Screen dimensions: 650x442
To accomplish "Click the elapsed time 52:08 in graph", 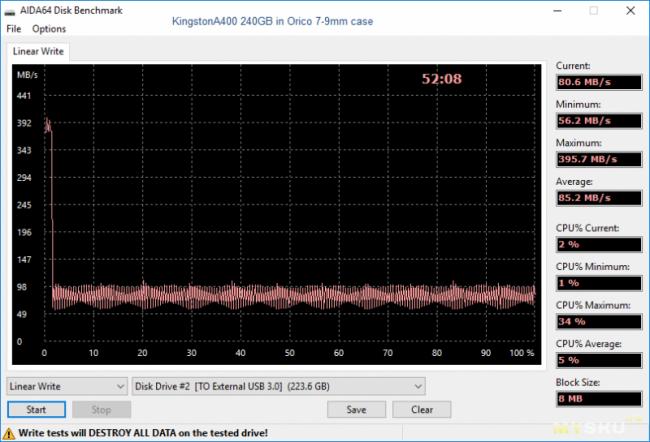I will pos(441,79).
